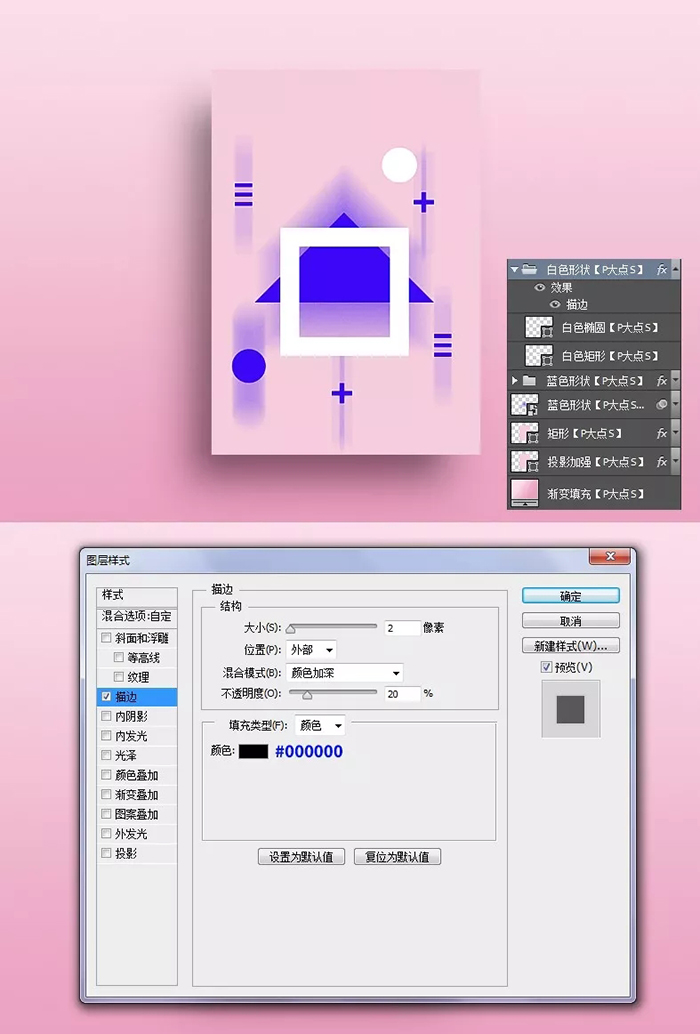Enable the 纹理 checkbox
The height and width of the screenshot is (1034, 700).
119,677
